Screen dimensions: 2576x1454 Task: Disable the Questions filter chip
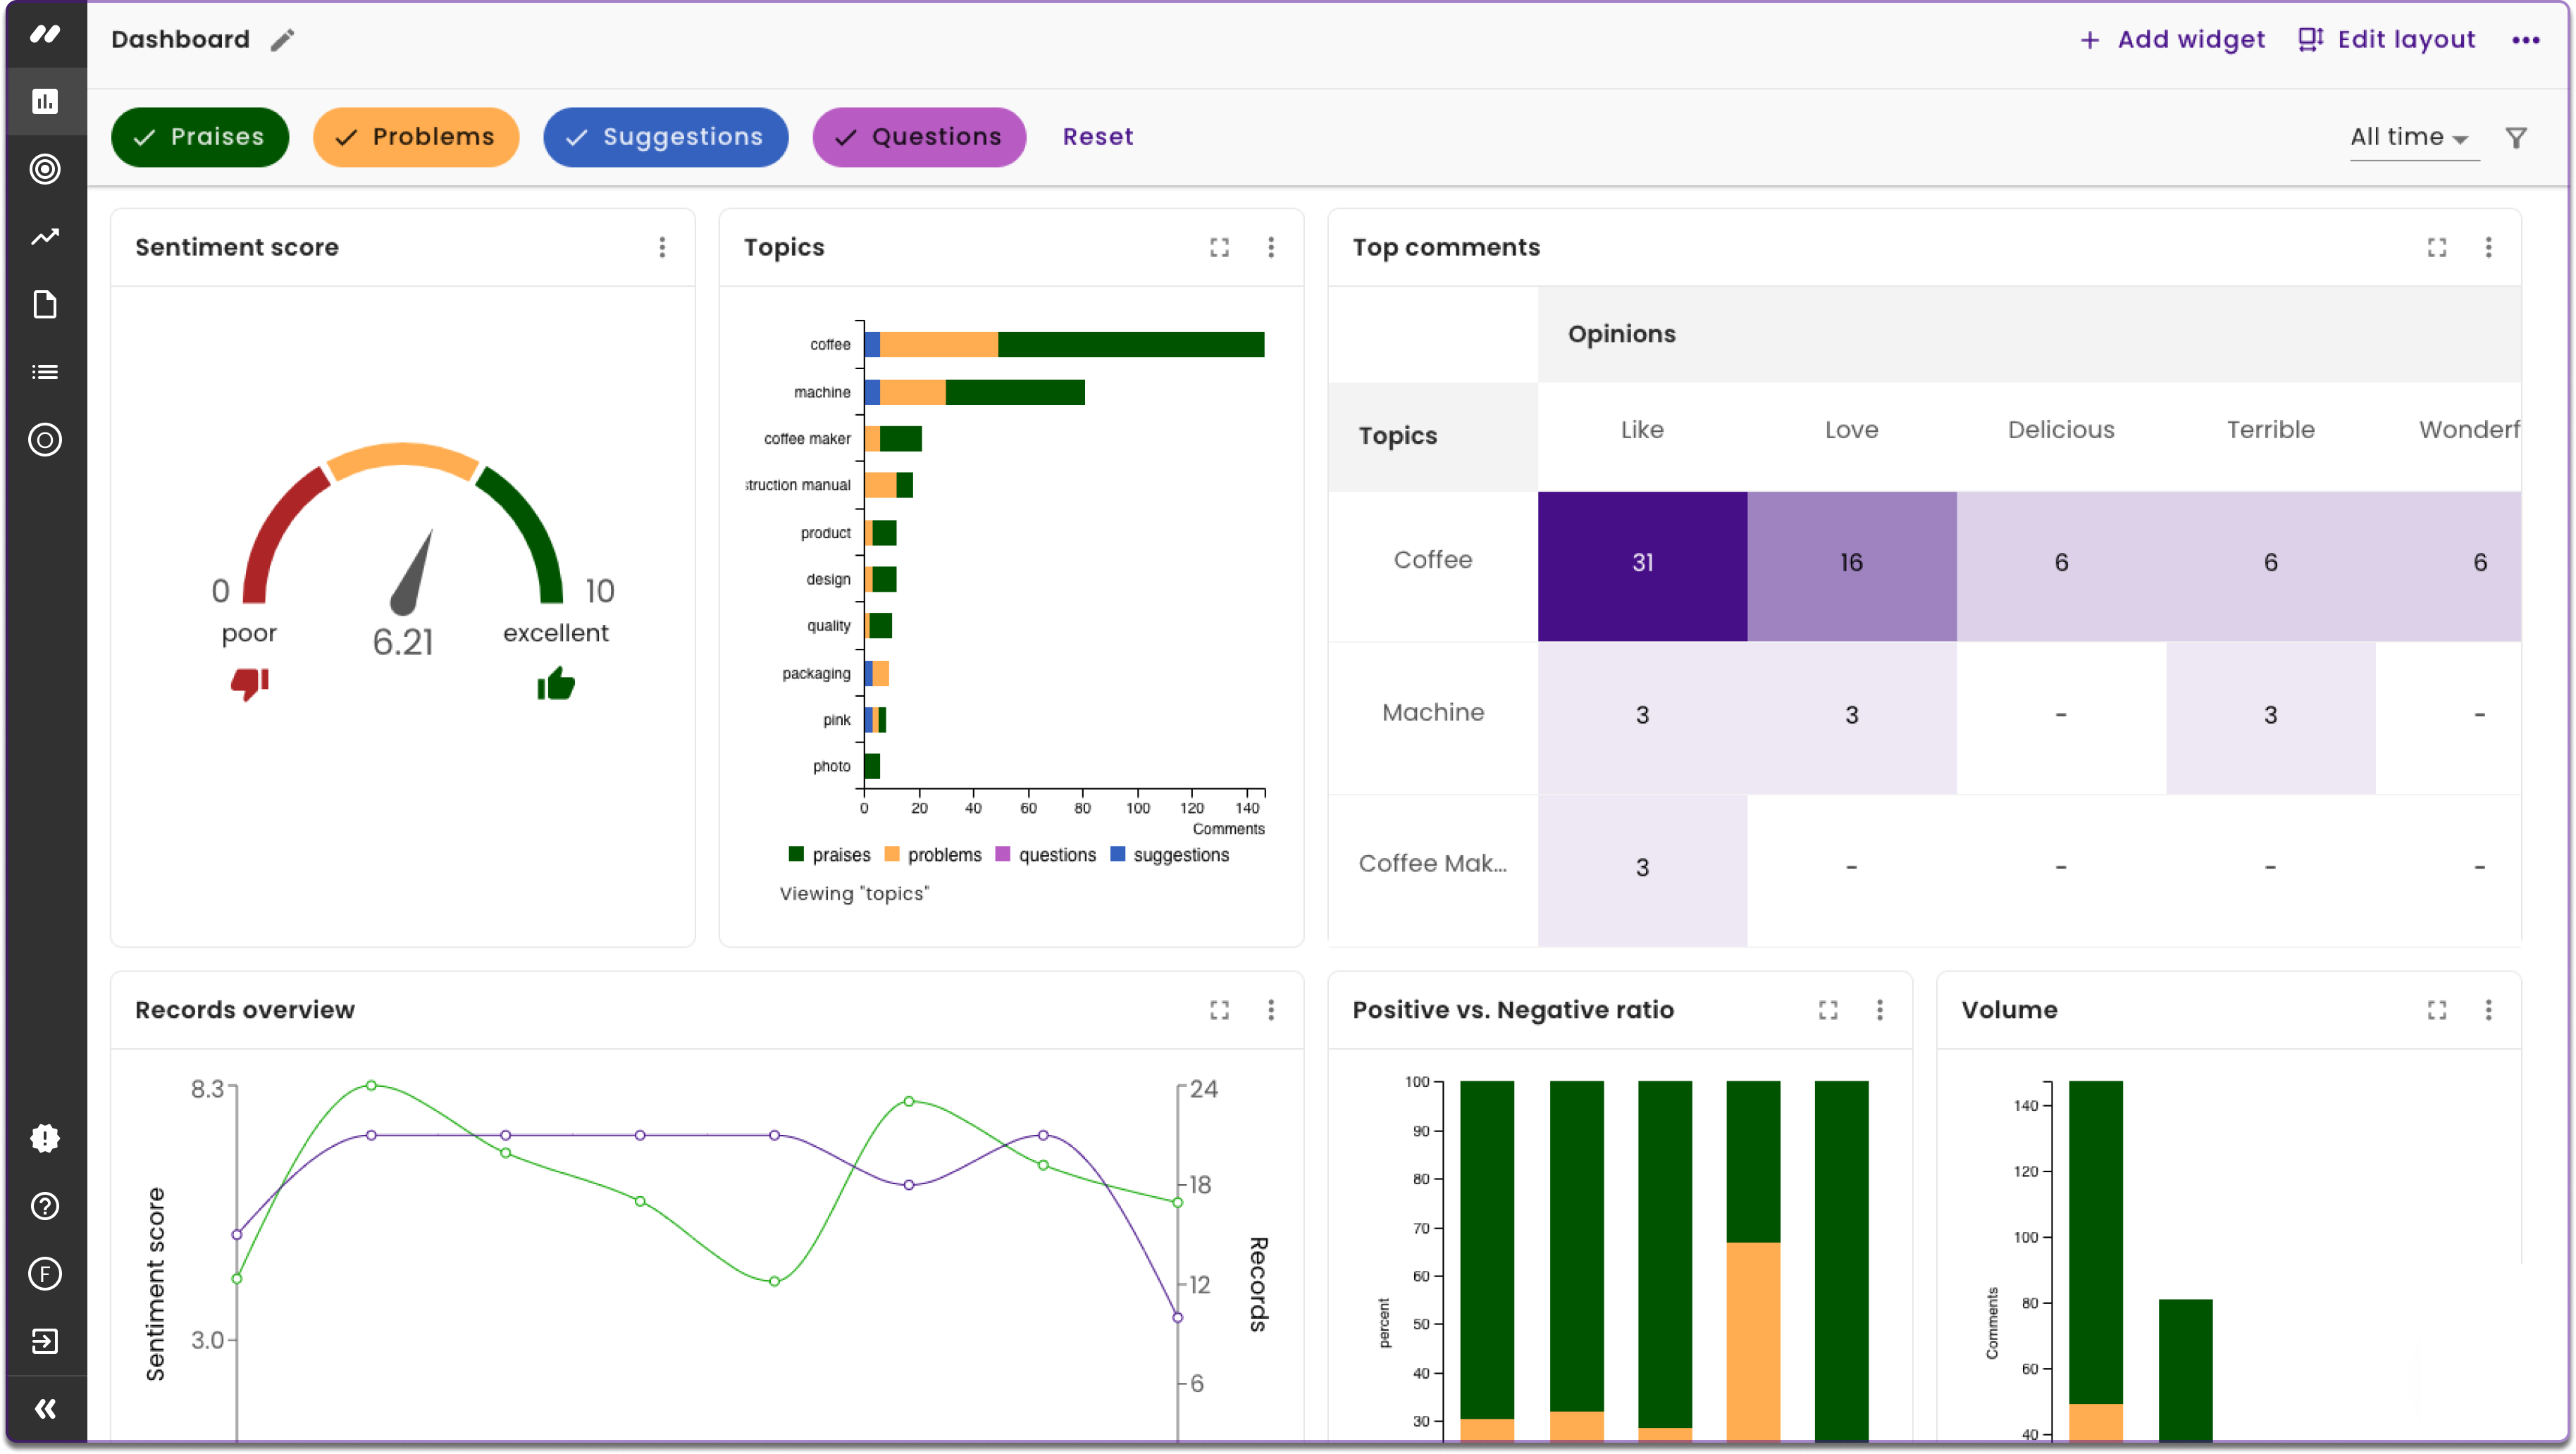[x=919, y=137]
